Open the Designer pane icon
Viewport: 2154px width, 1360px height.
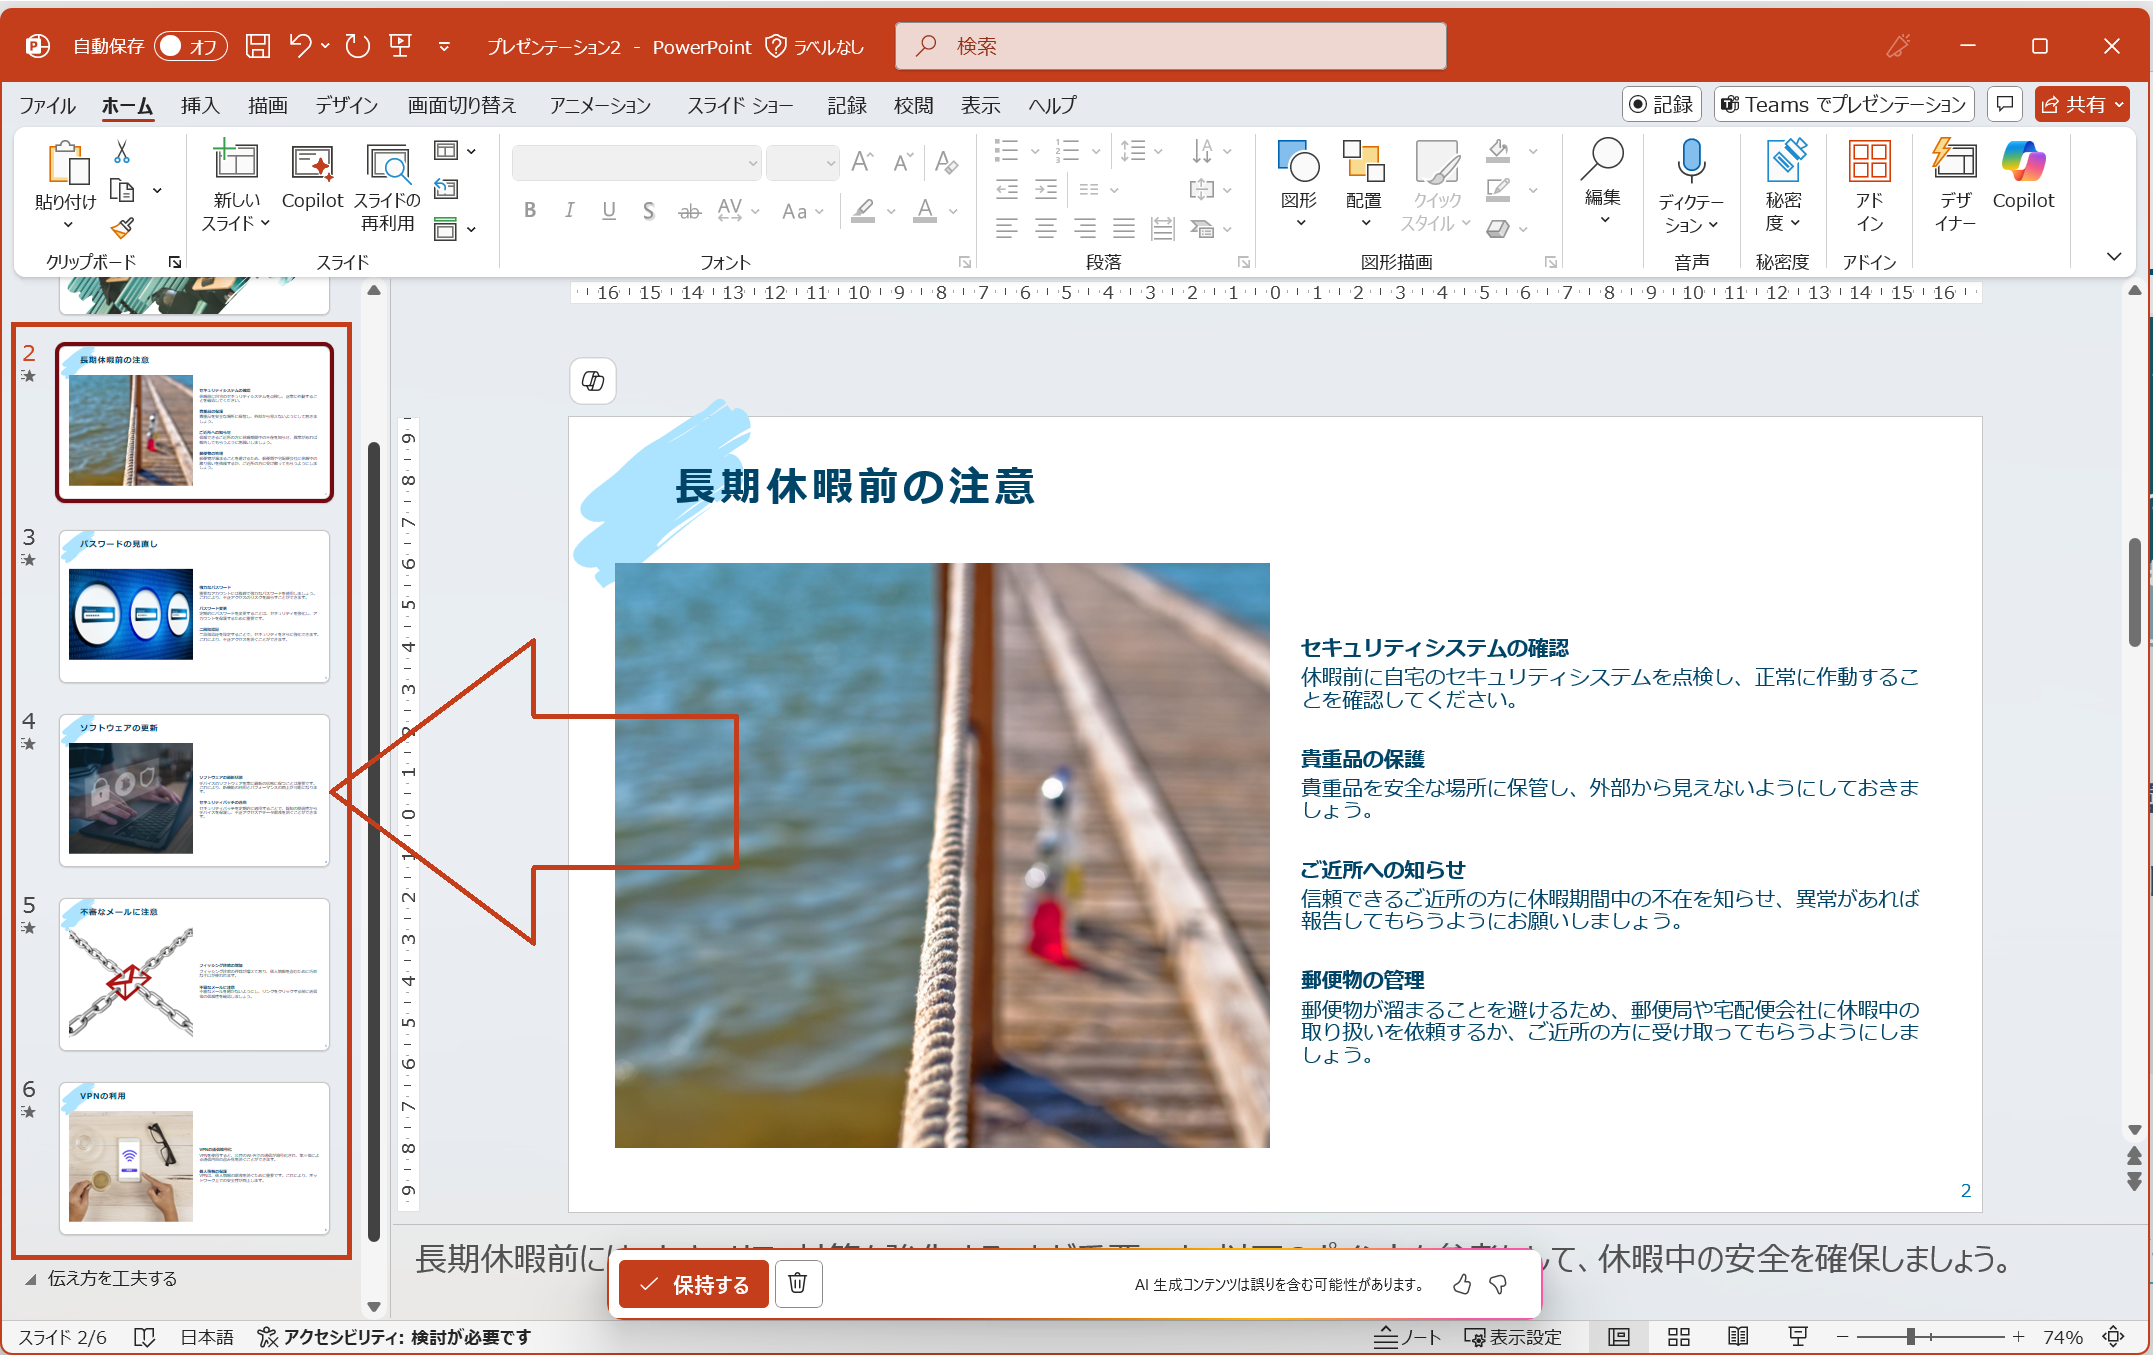tap(1954, 162)
